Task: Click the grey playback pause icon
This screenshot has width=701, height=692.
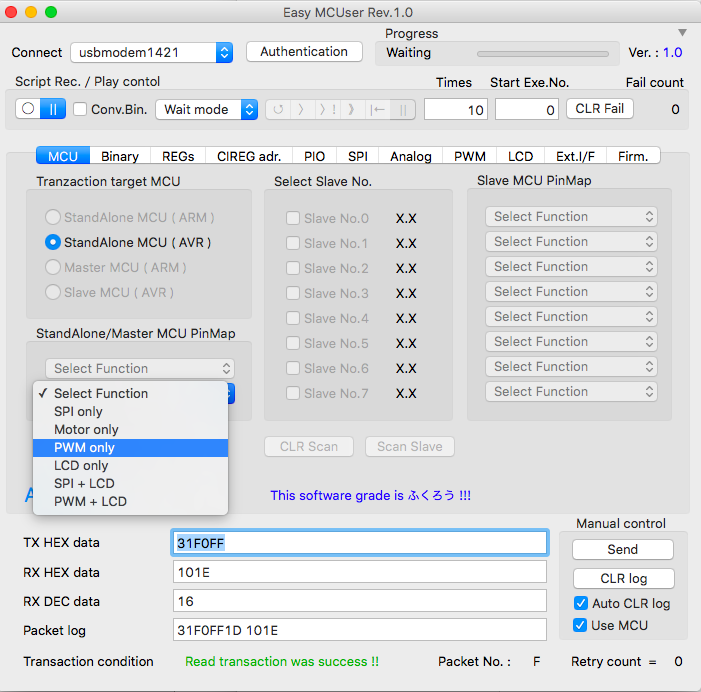Action: 403,110
